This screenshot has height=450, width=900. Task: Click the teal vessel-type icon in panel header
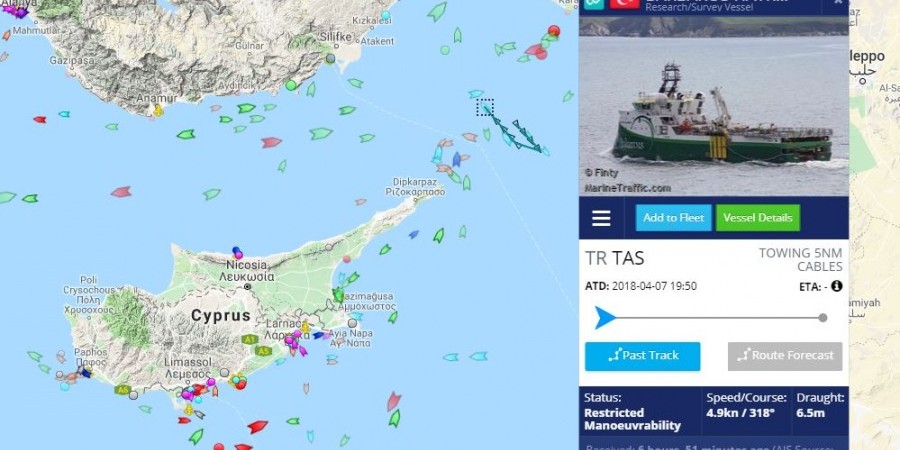pyautogui.click(x=592, y=3)
